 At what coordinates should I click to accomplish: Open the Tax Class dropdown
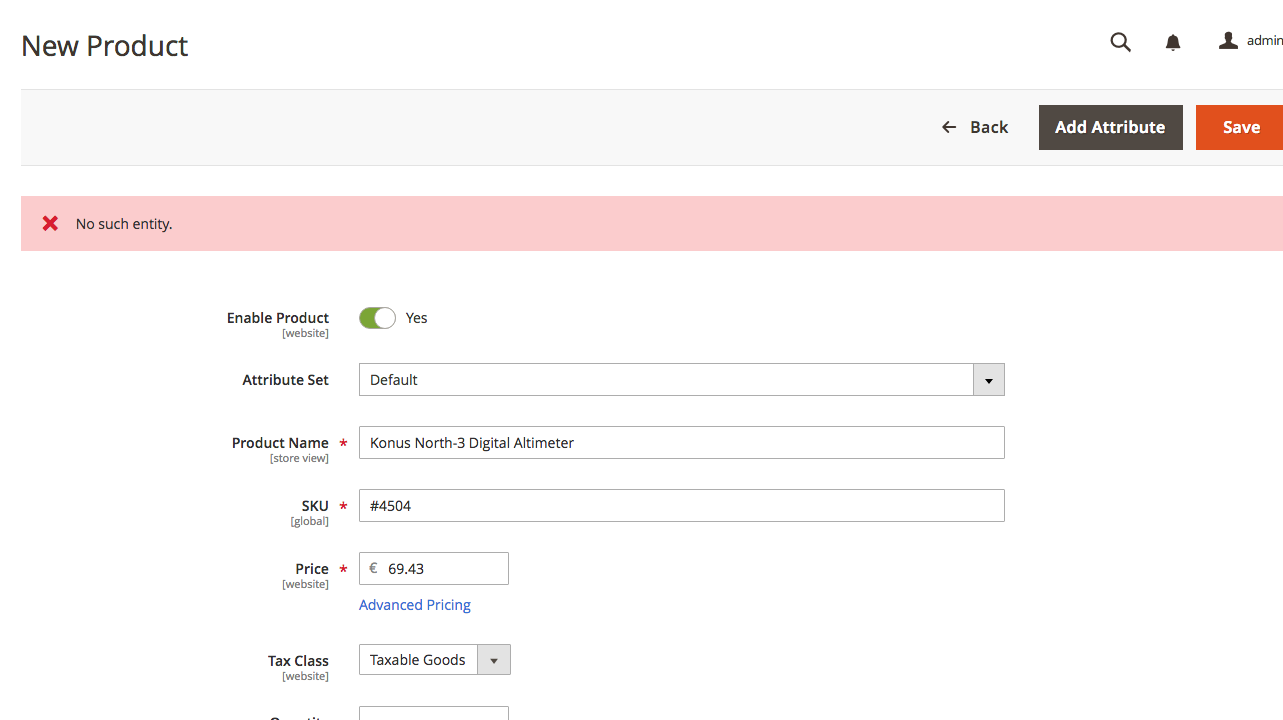(494, 659)
